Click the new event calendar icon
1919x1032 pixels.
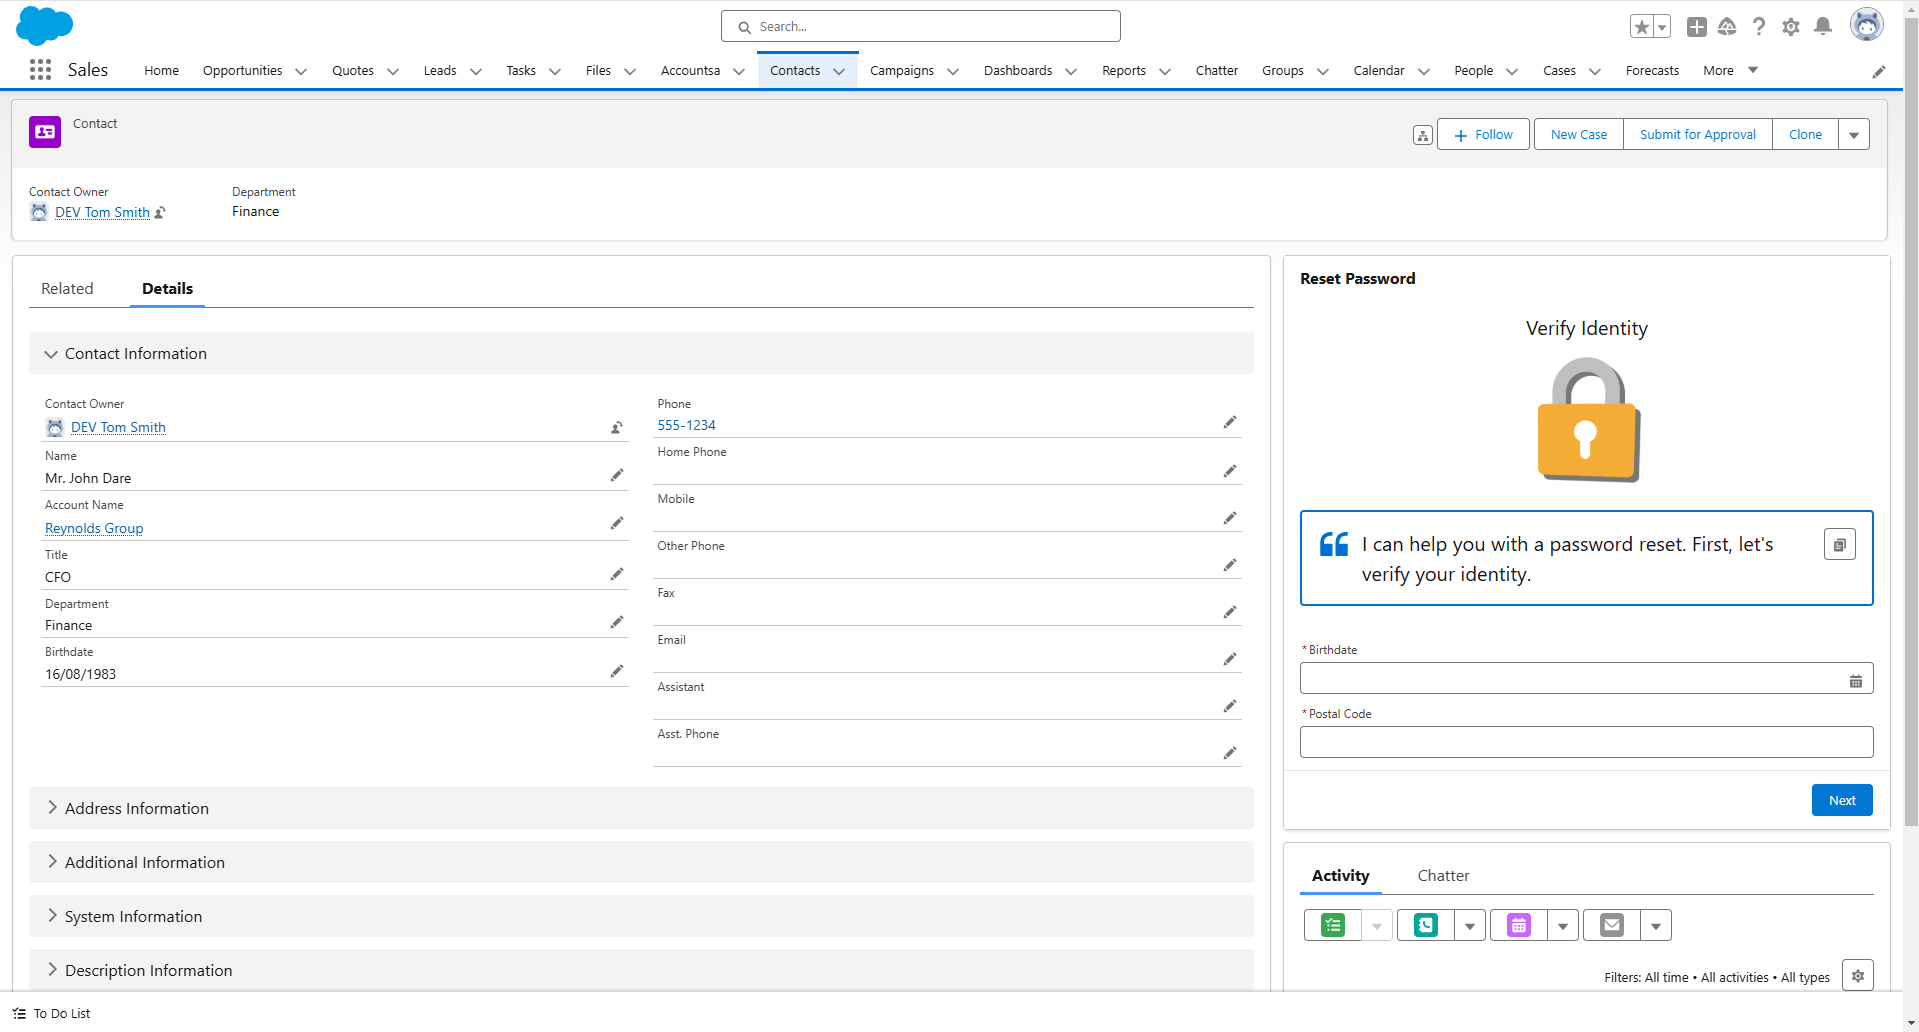pyautogui.click(x=1519, y=926)
